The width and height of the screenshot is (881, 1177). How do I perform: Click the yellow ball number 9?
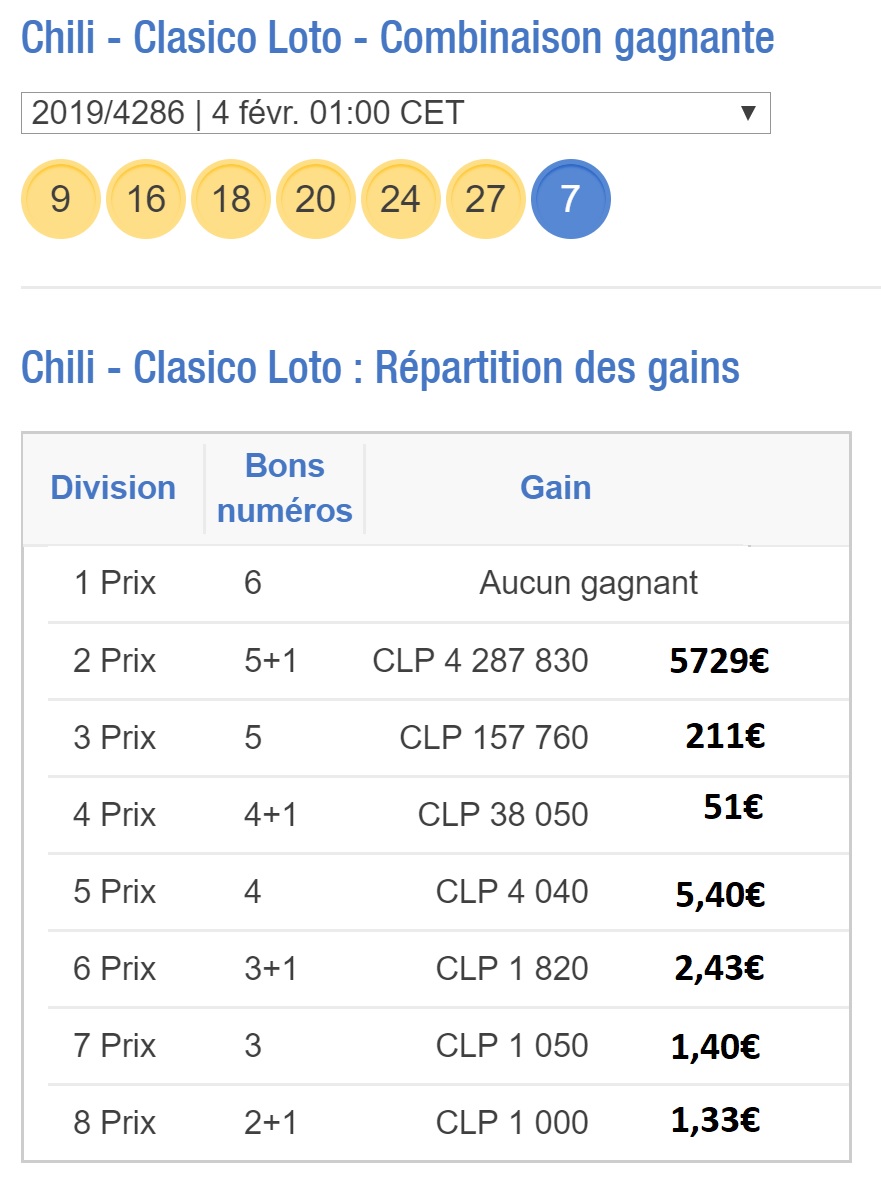point(61,199)
